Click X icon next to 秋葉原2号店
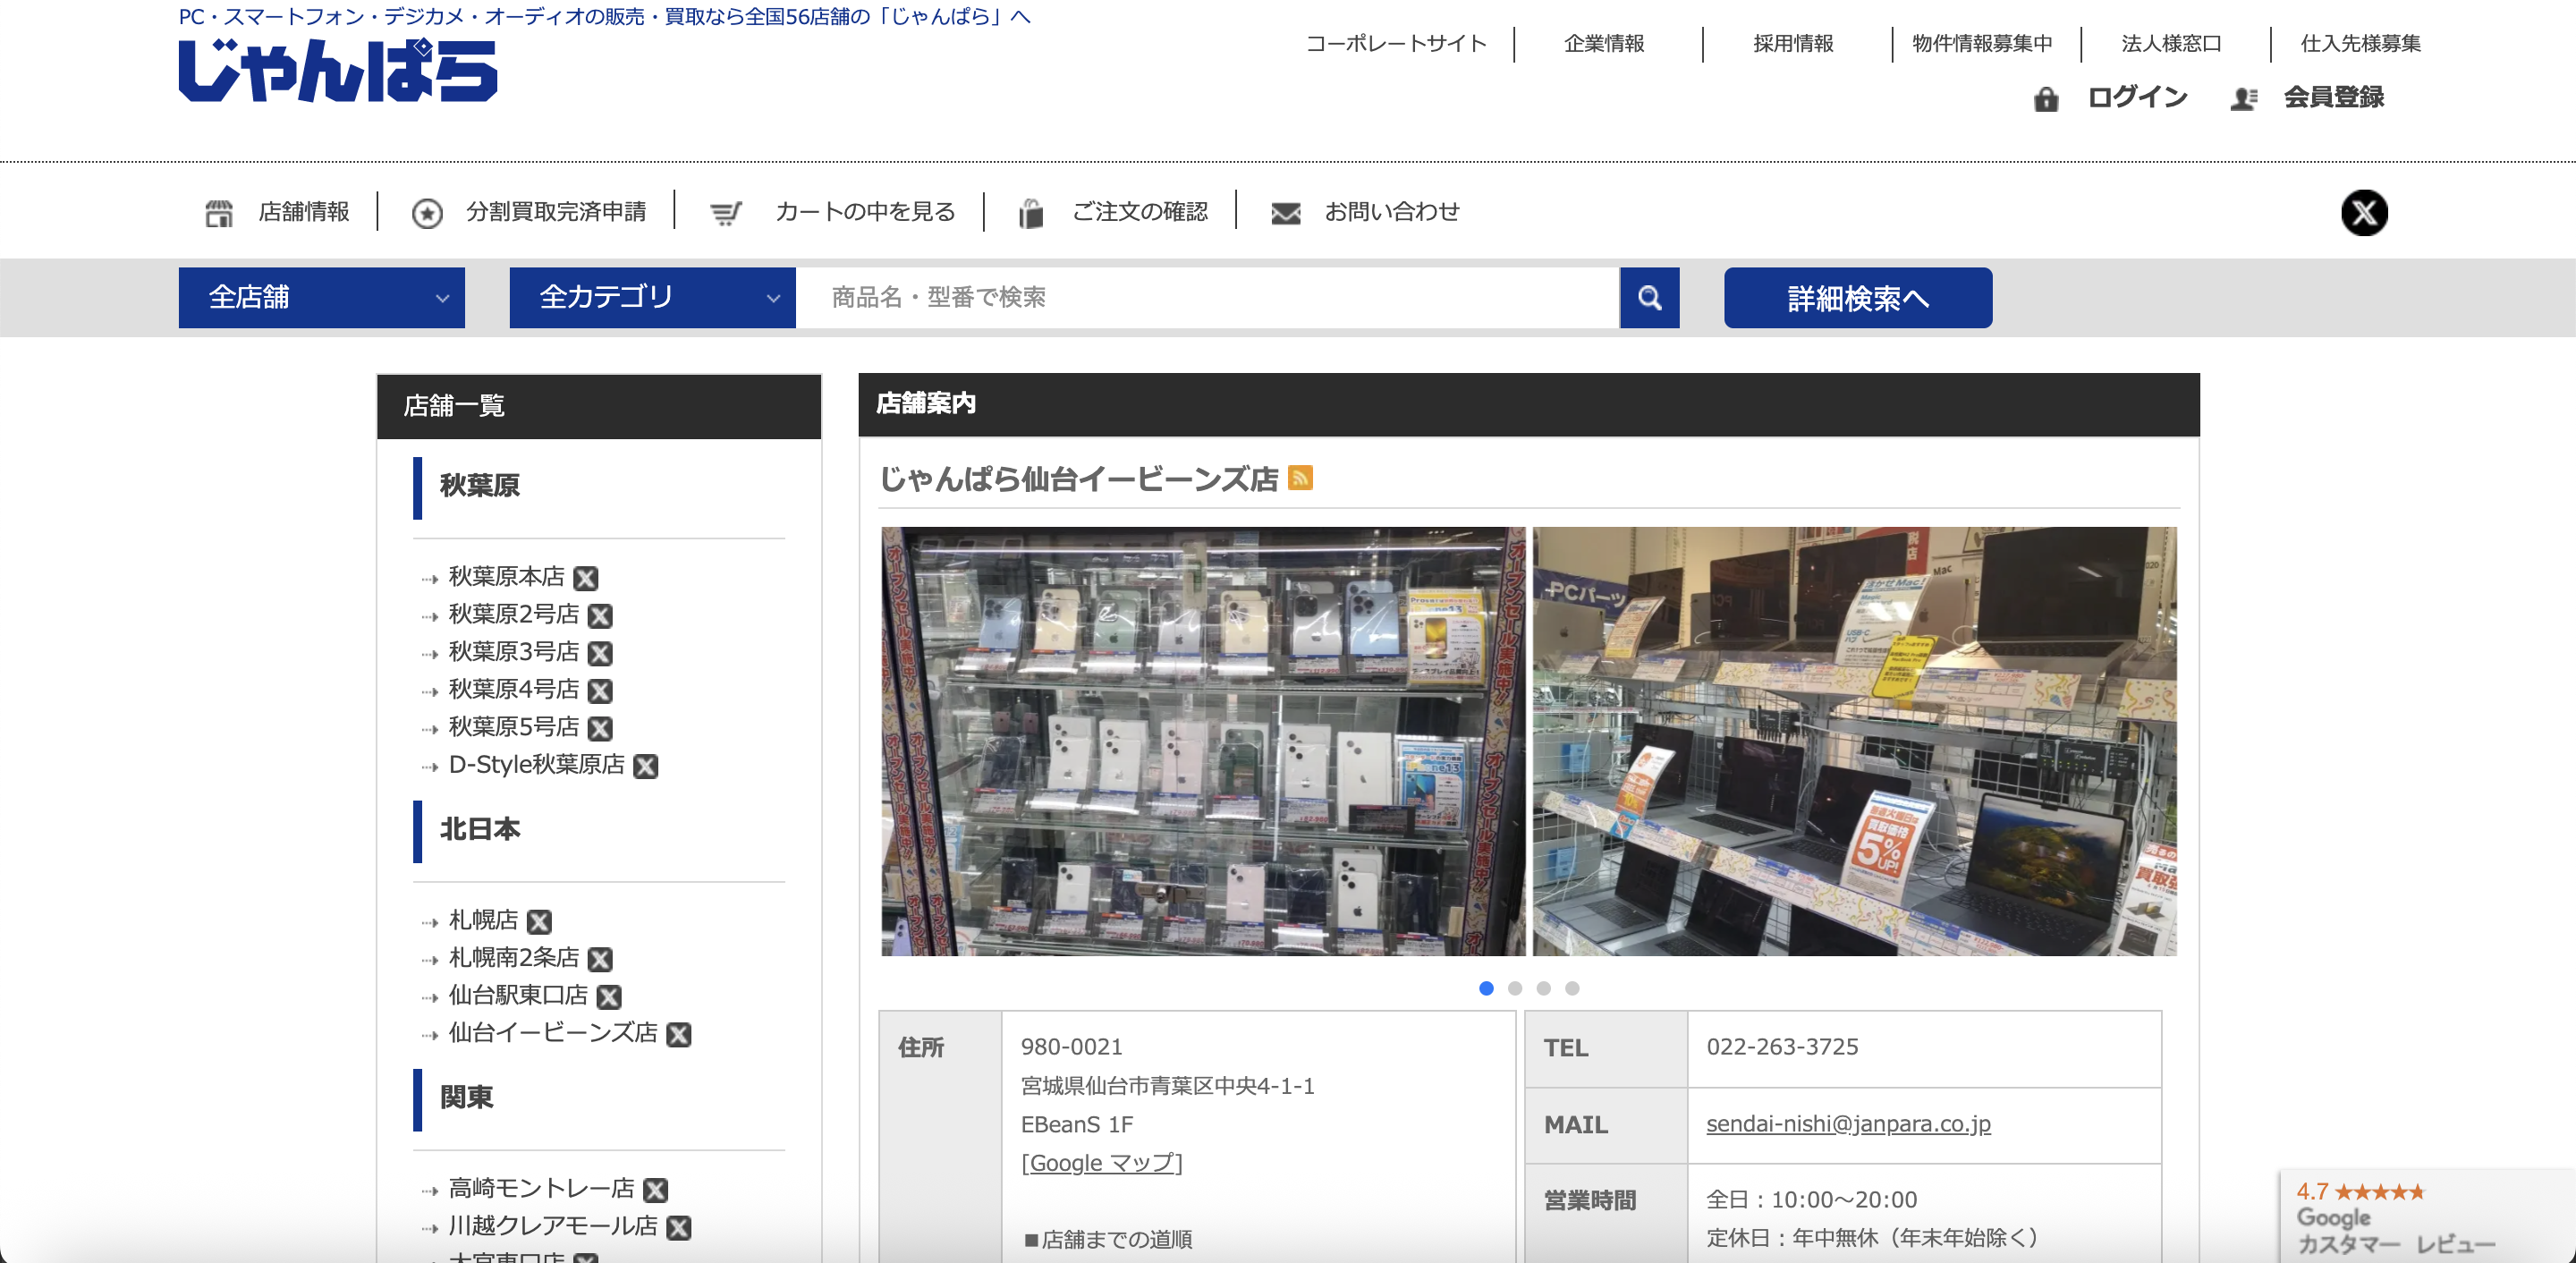This screenshot has height=1263, width=2576. [x=600, y=615]
